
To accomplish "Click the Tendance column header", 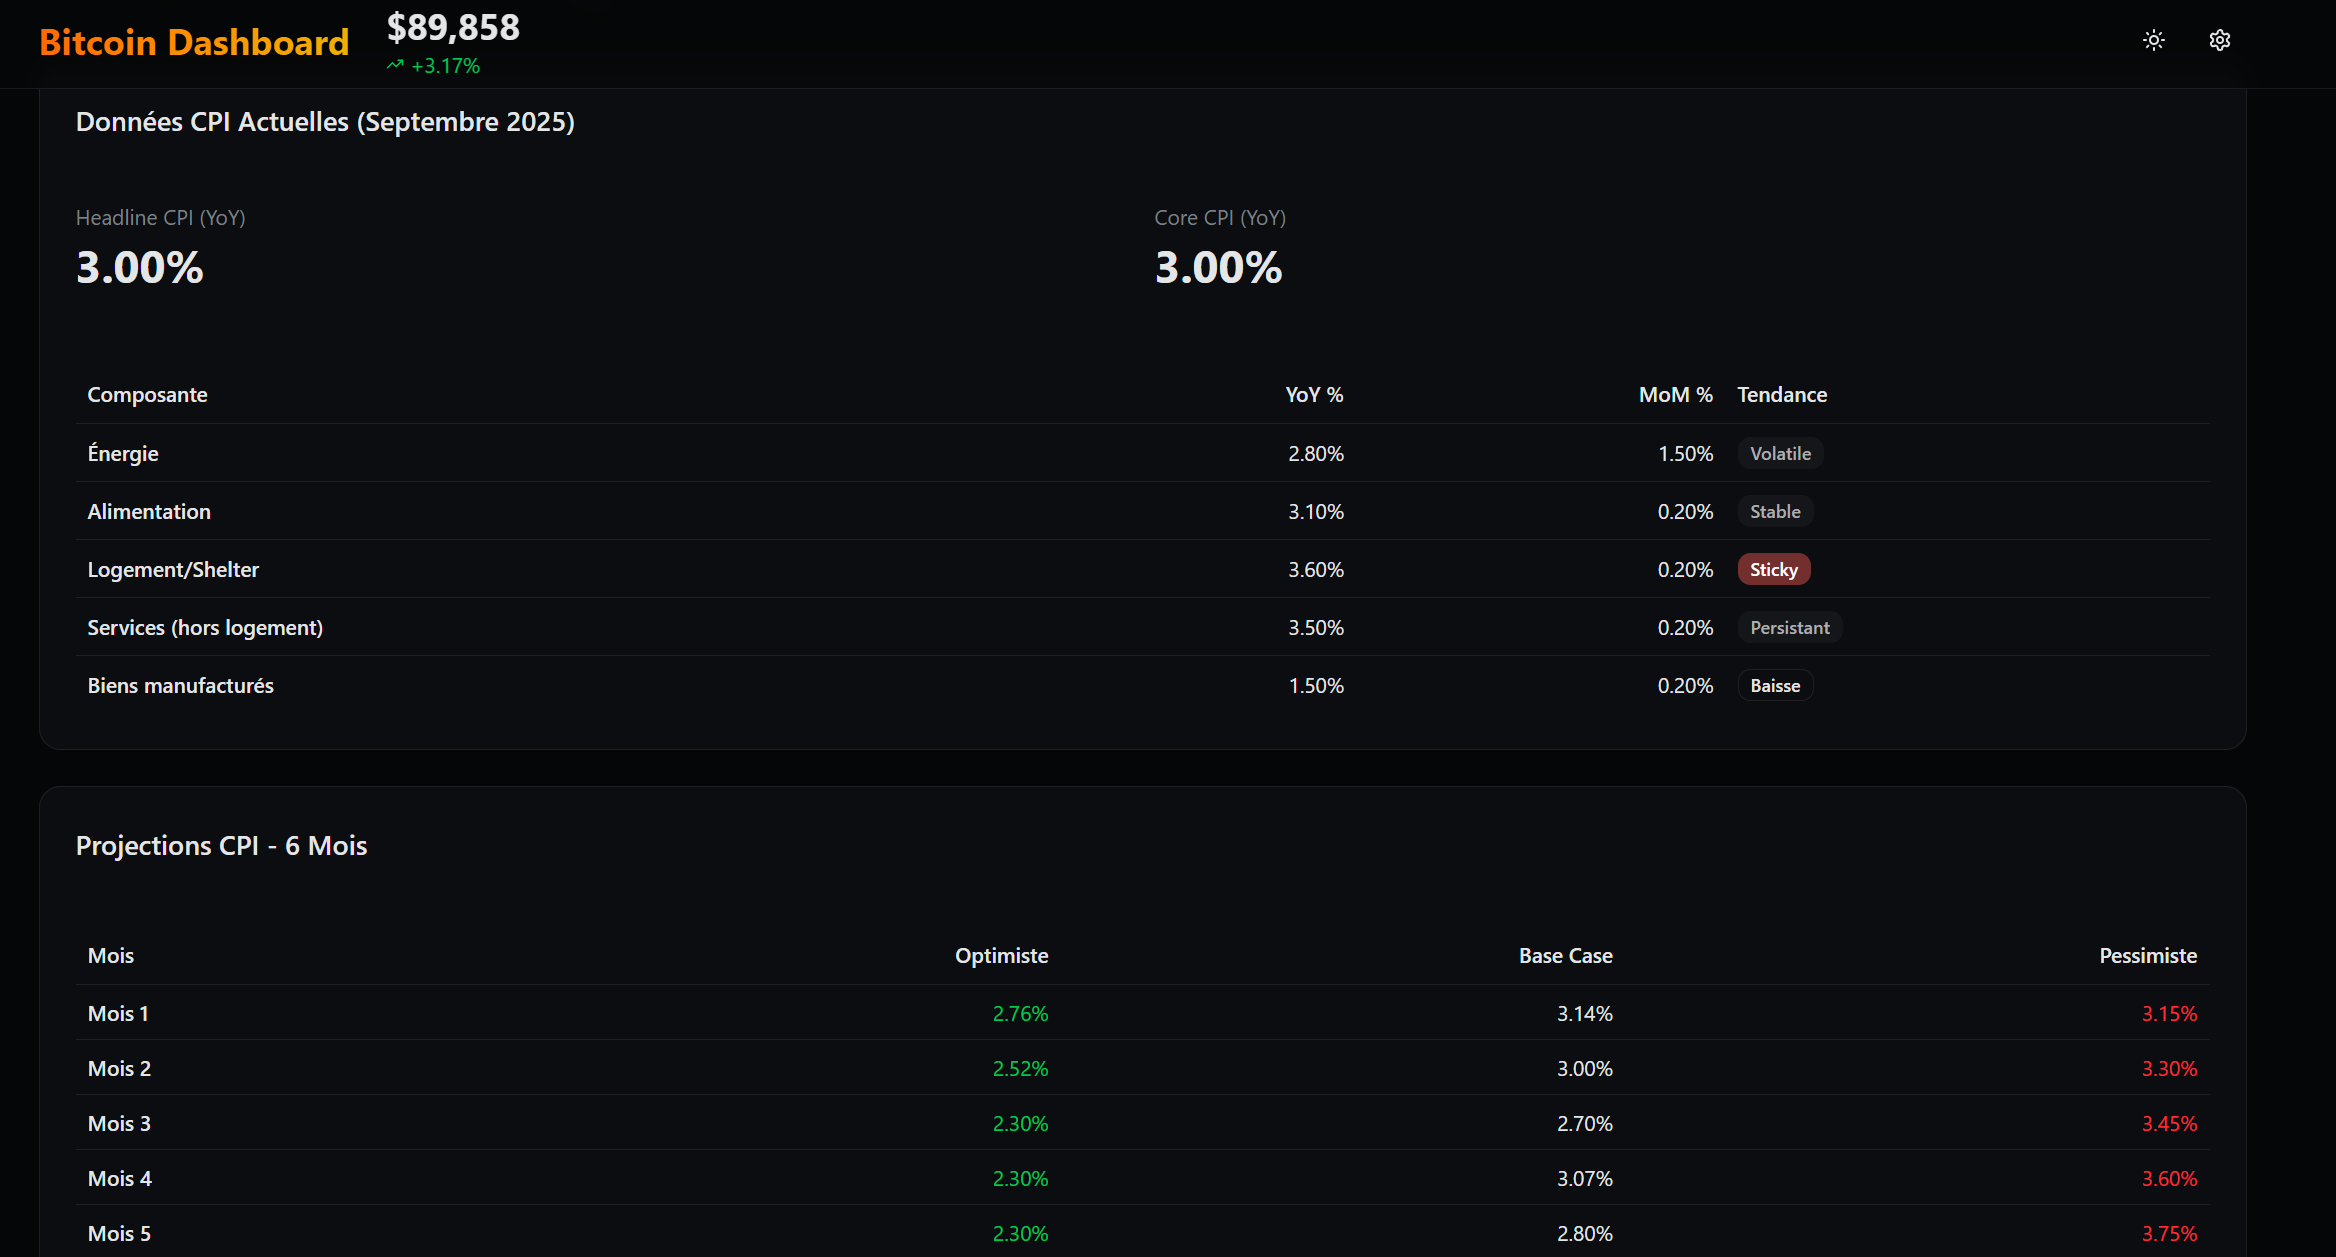I will tap(1782, 394).
